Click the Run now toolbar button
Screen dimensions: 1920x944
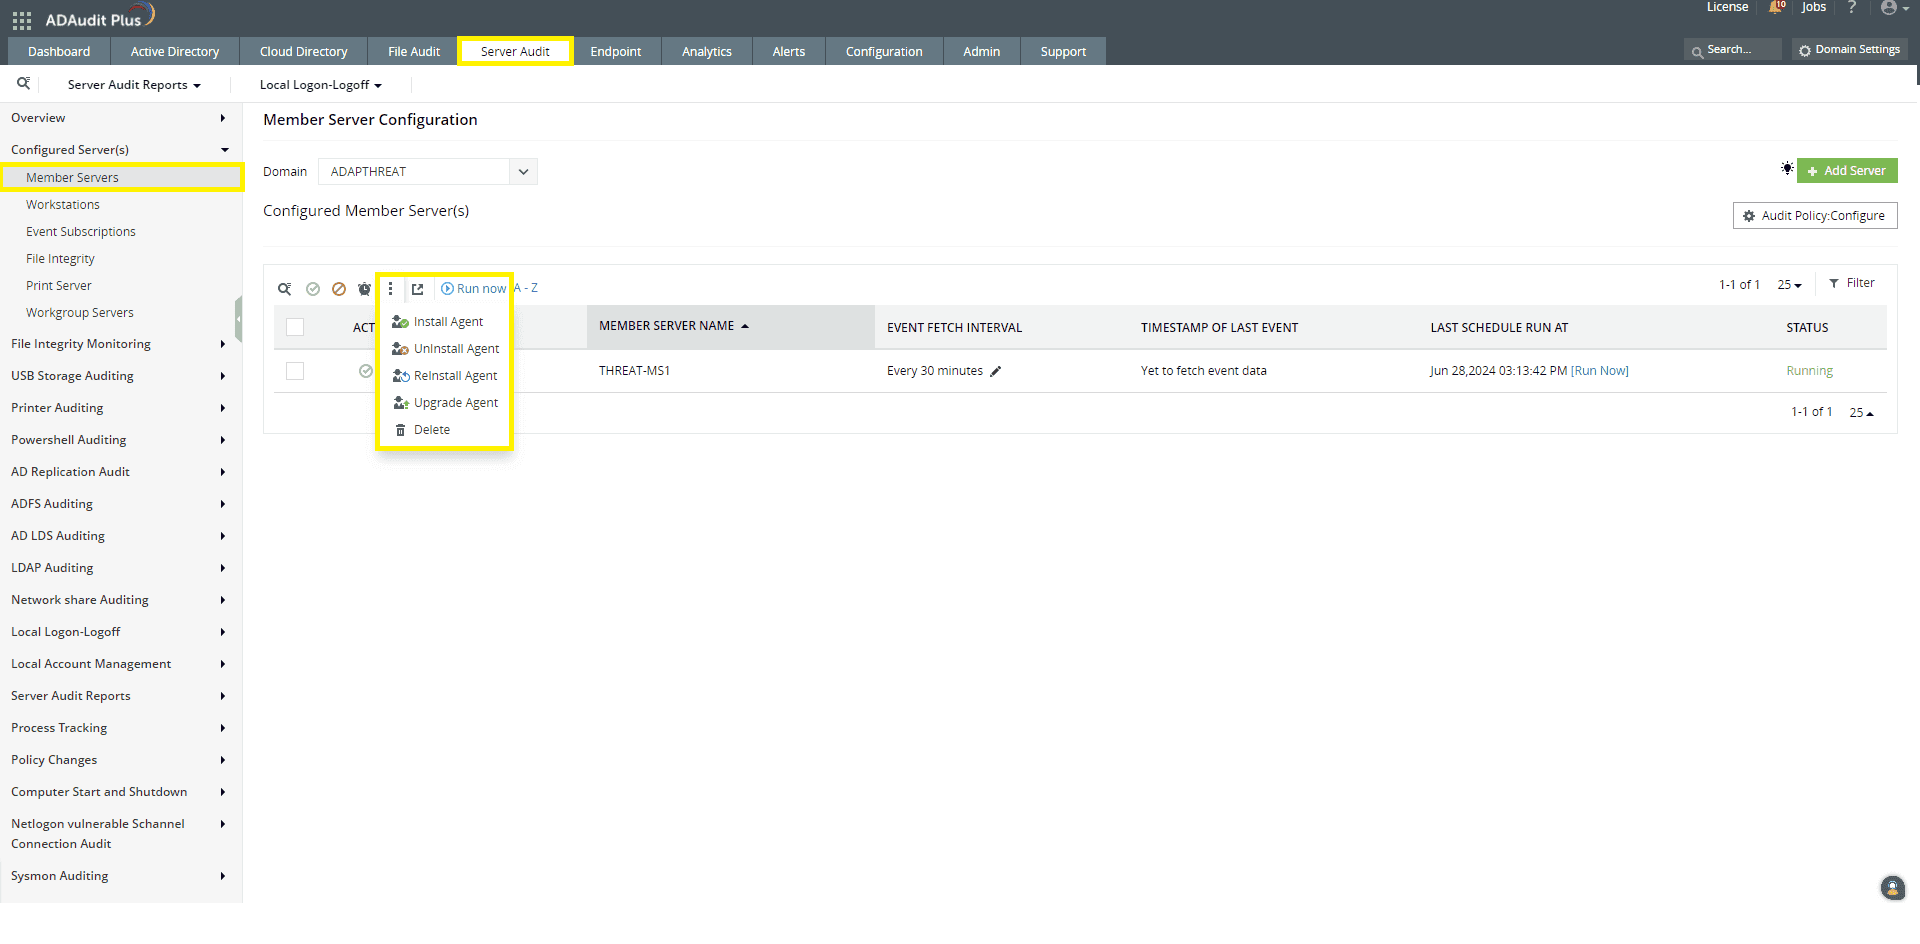(x=474, y=289)
